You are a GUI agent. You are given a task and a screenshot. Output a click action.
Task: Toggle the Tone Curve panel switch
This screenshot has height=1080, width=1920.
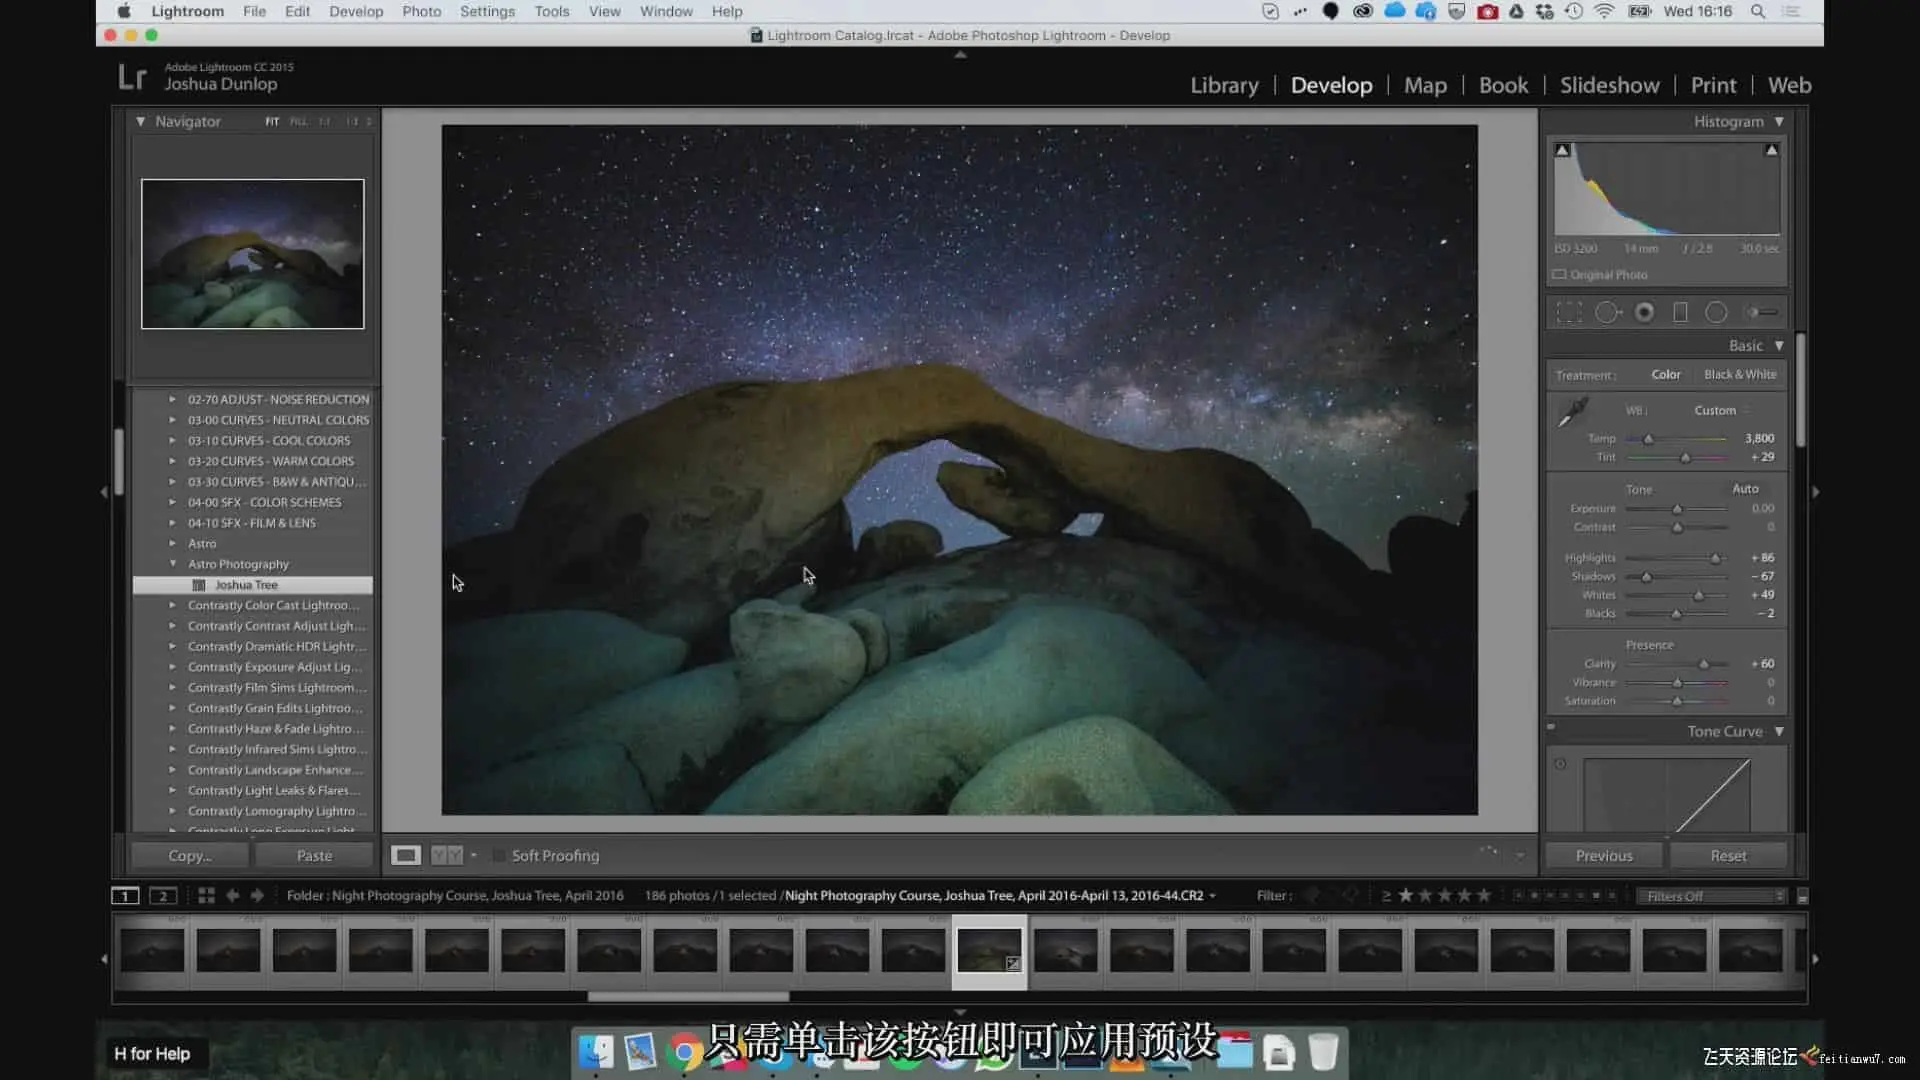(1552, 728)
